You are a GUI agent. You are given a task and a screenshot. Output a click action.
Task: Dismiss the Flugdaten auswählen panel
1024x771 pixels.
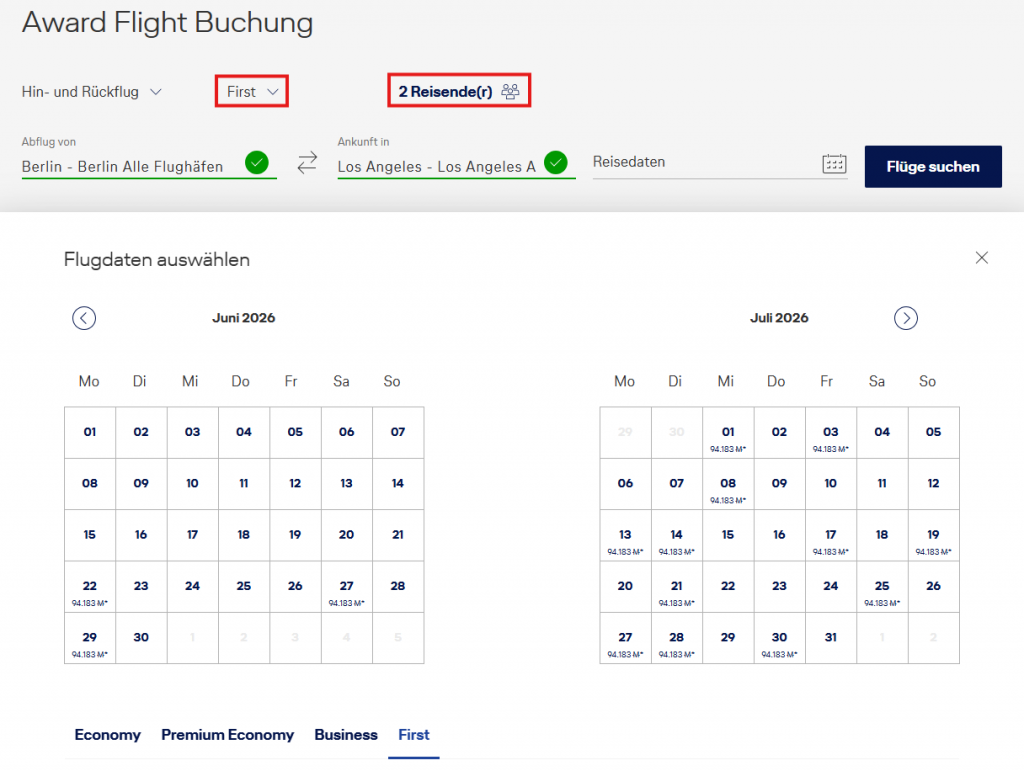(x=981, y=257)
